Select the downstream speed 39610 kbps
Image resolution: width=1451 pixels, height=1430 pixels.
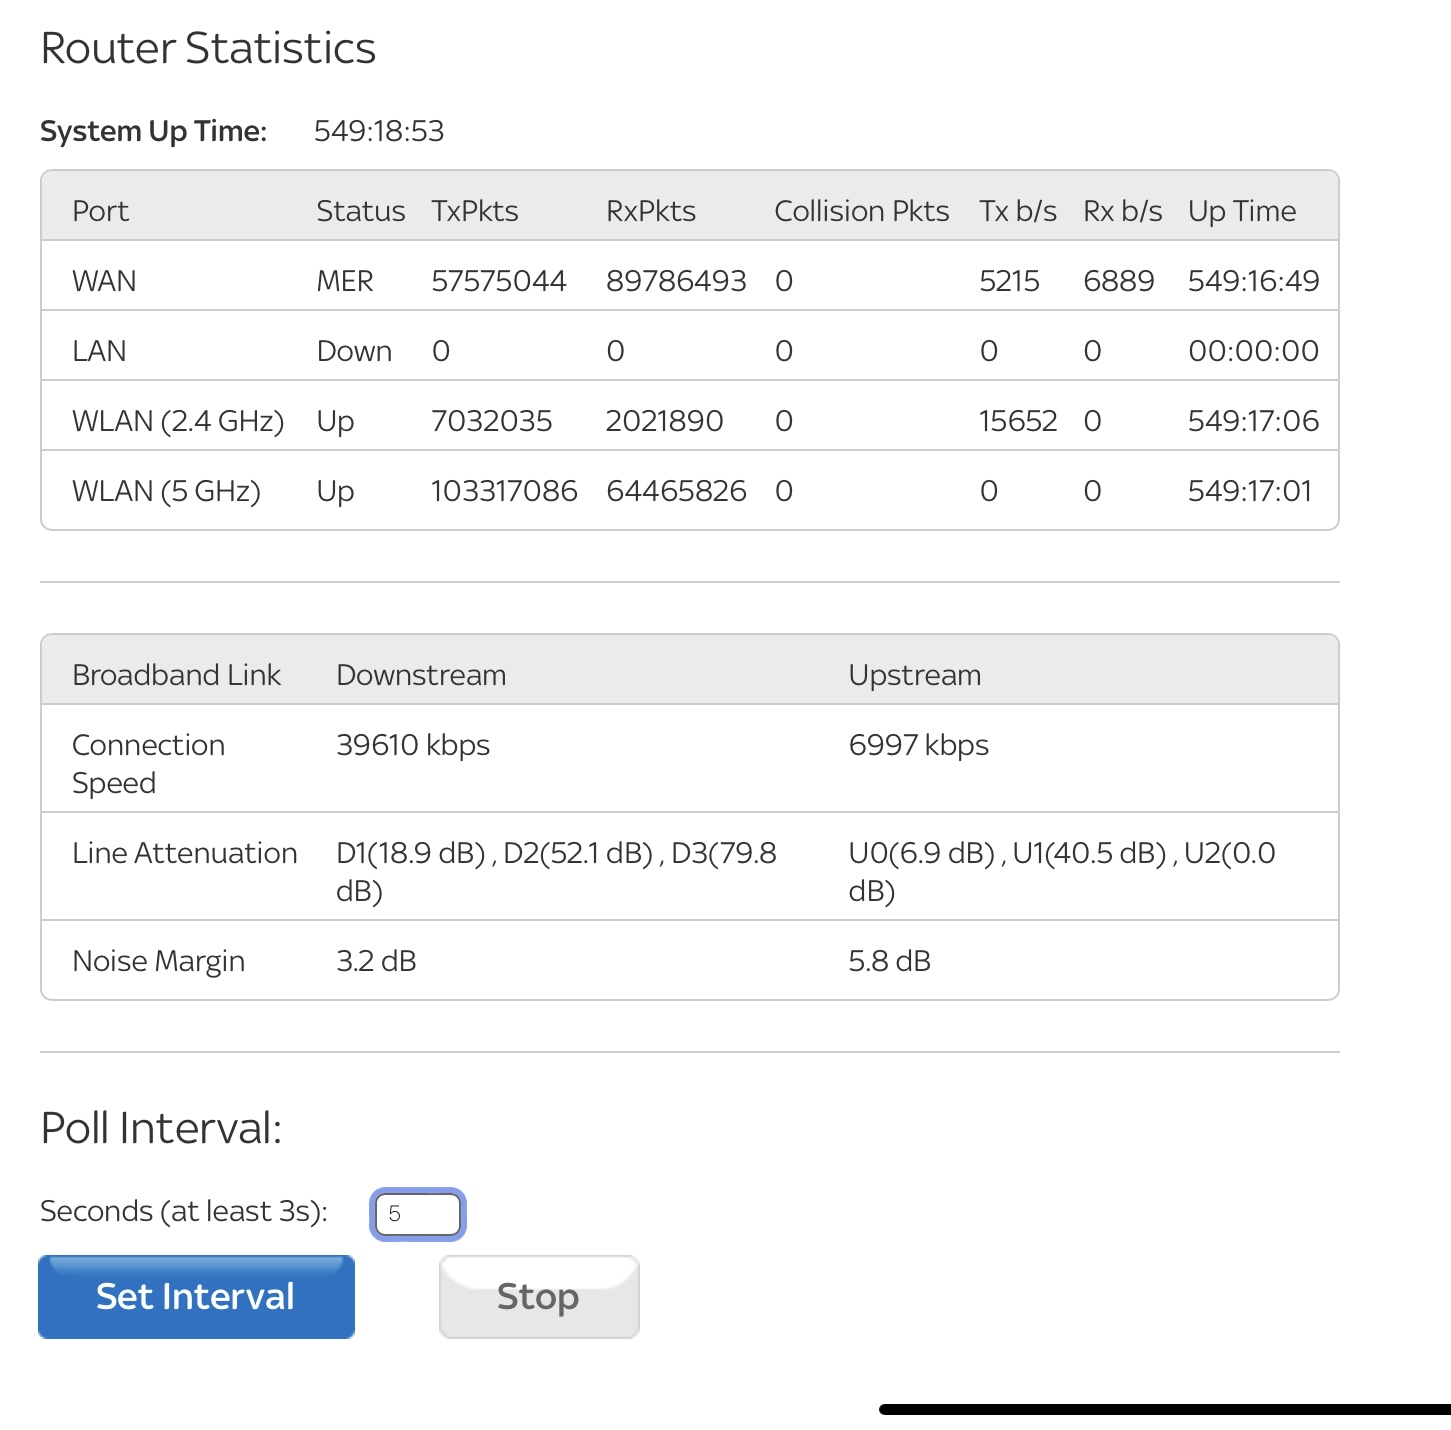pos(413,745)
